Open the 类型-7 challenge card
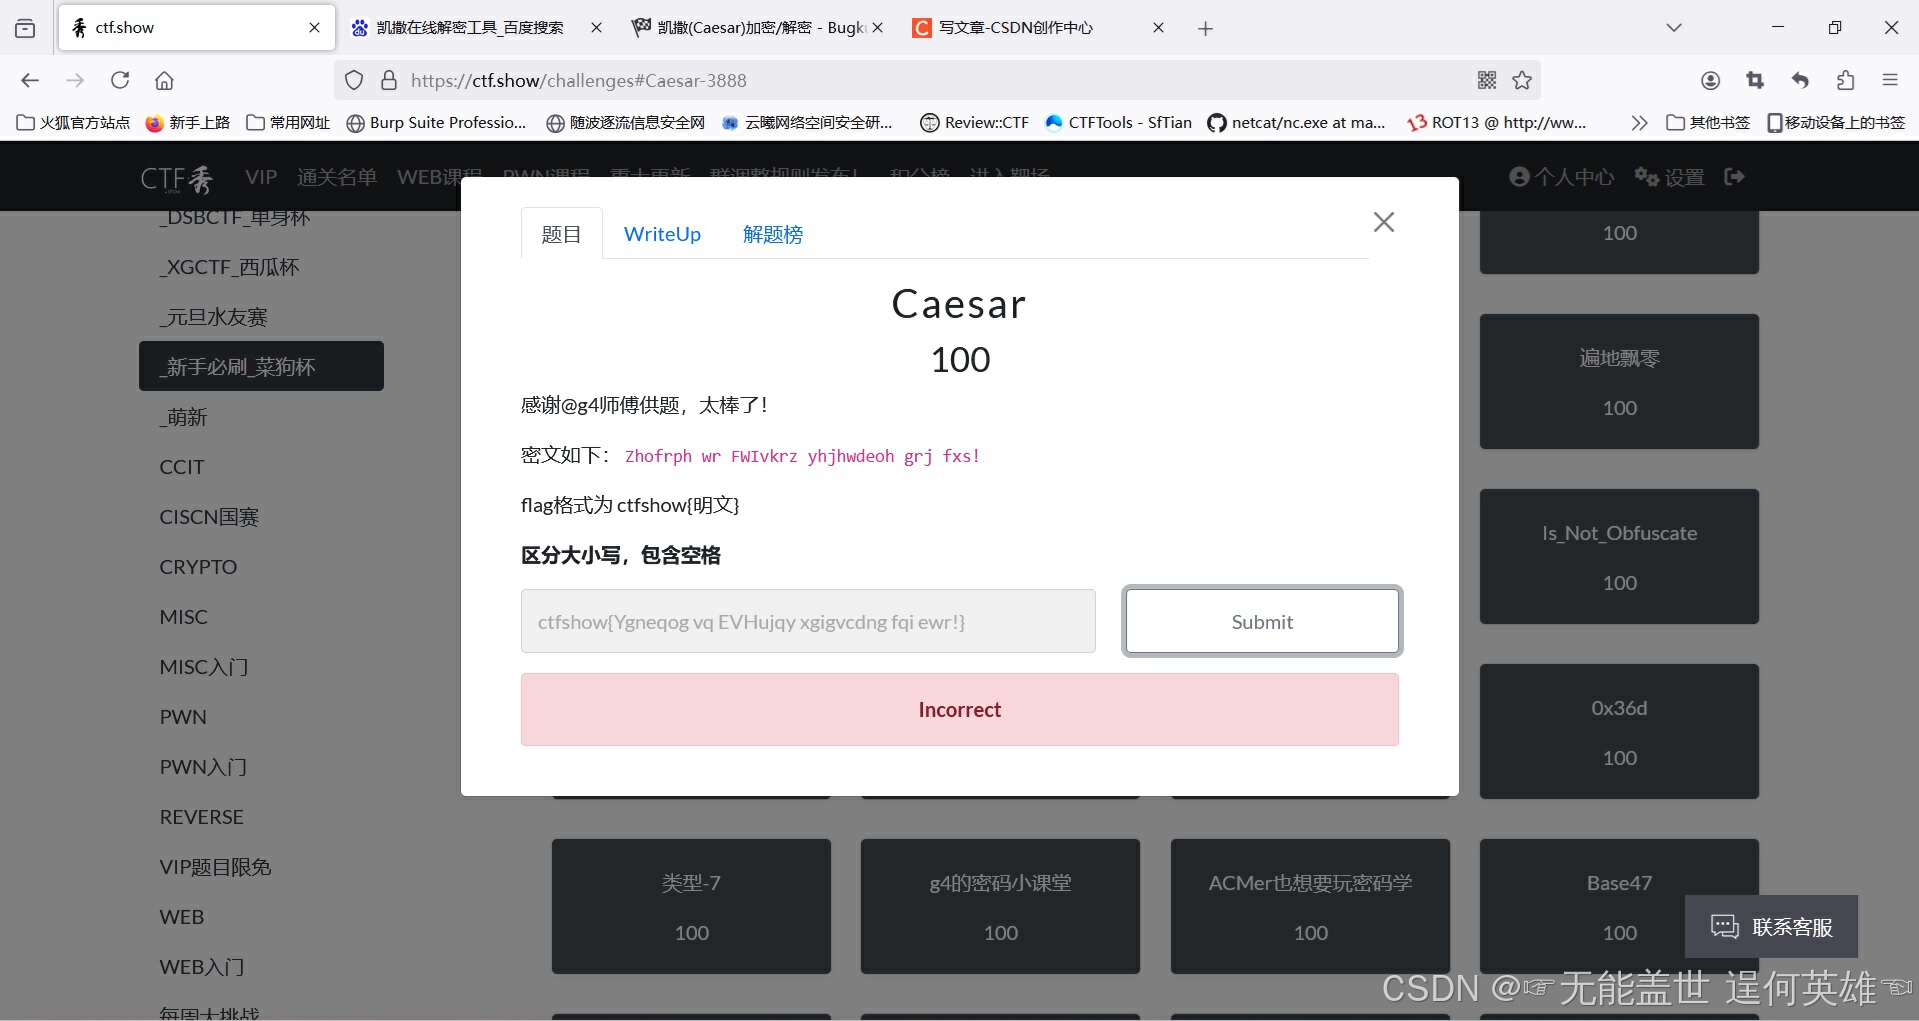This screenshot has height=1021, width=1919. click(691, 906)
